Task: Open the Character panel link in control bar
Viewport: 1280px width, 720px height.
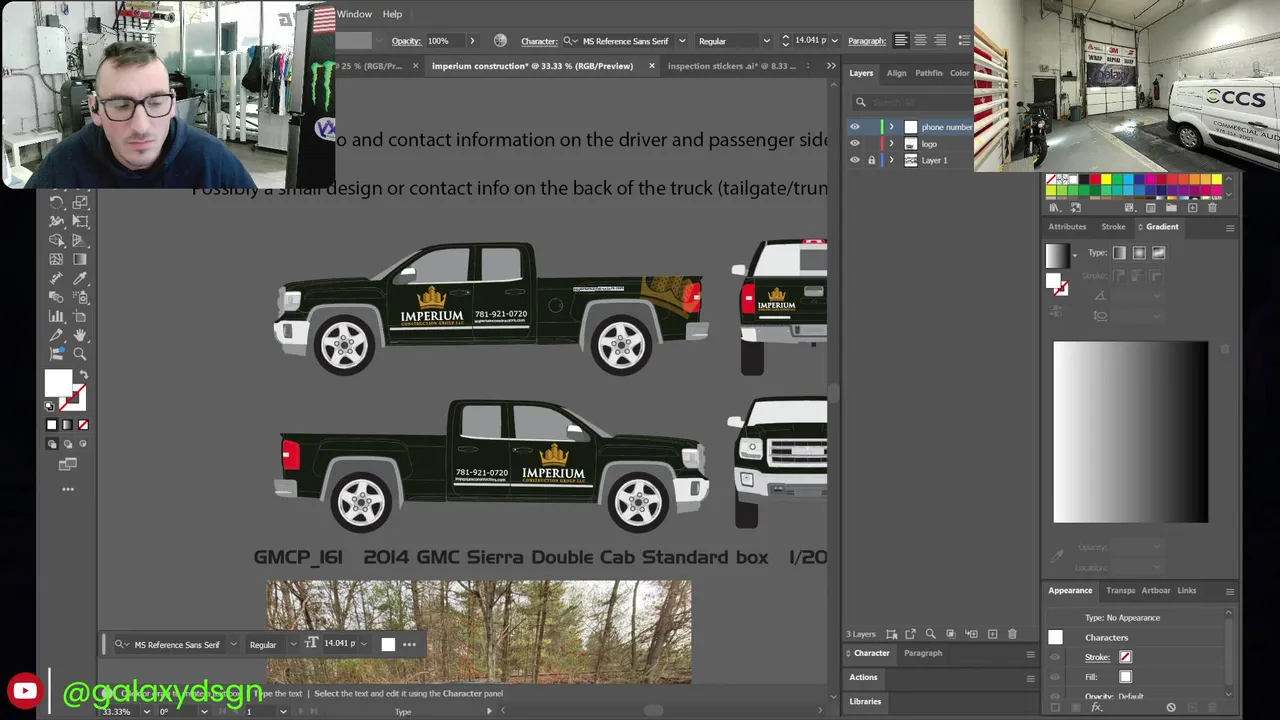Action: 539,41
